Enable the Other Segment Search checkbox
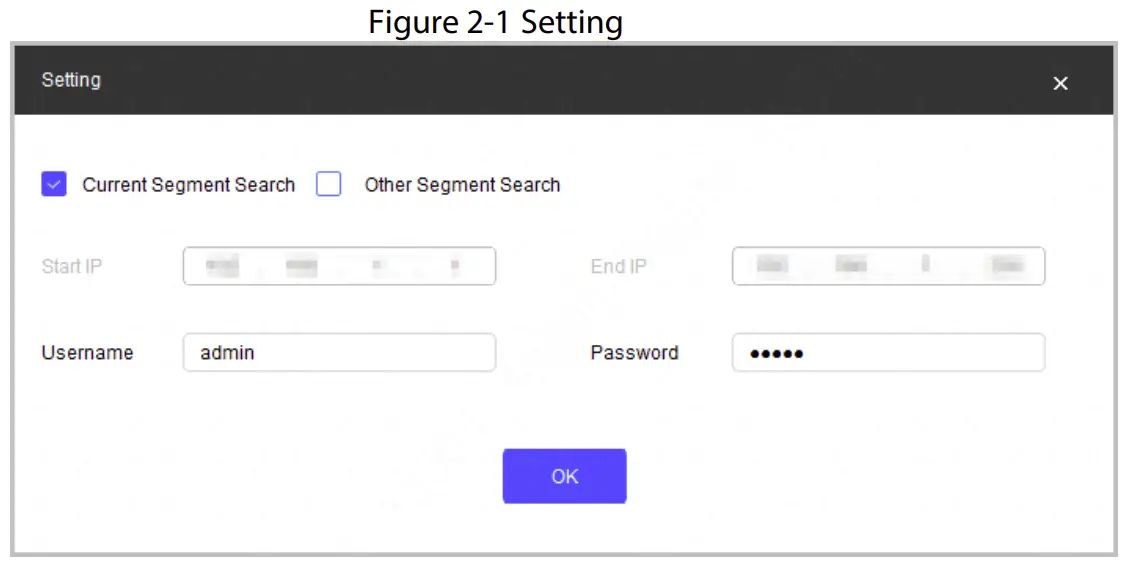Viewport: 1129px width, 561px height. pyautogui.click(x=329, y=185)
